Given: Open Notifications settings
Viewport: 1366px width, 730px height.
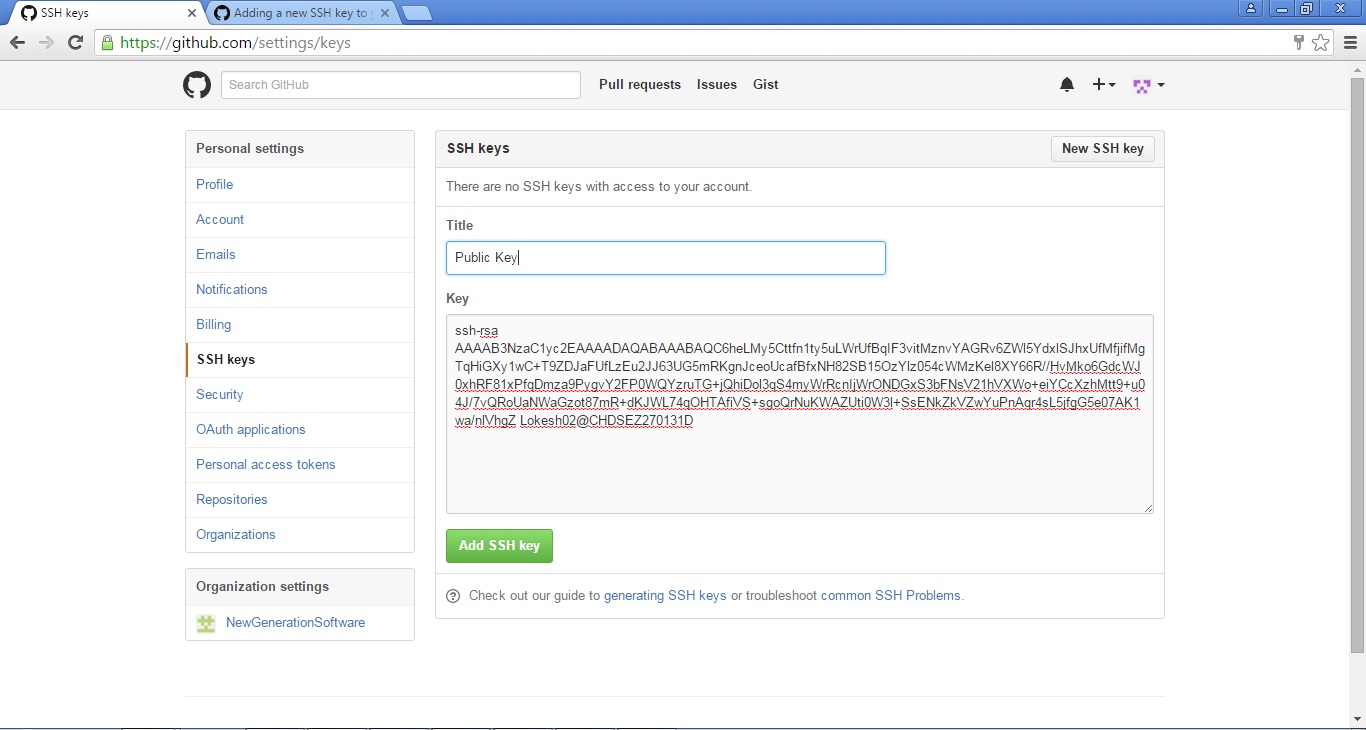Looking at the screenshot, I should tap(300, 290).
